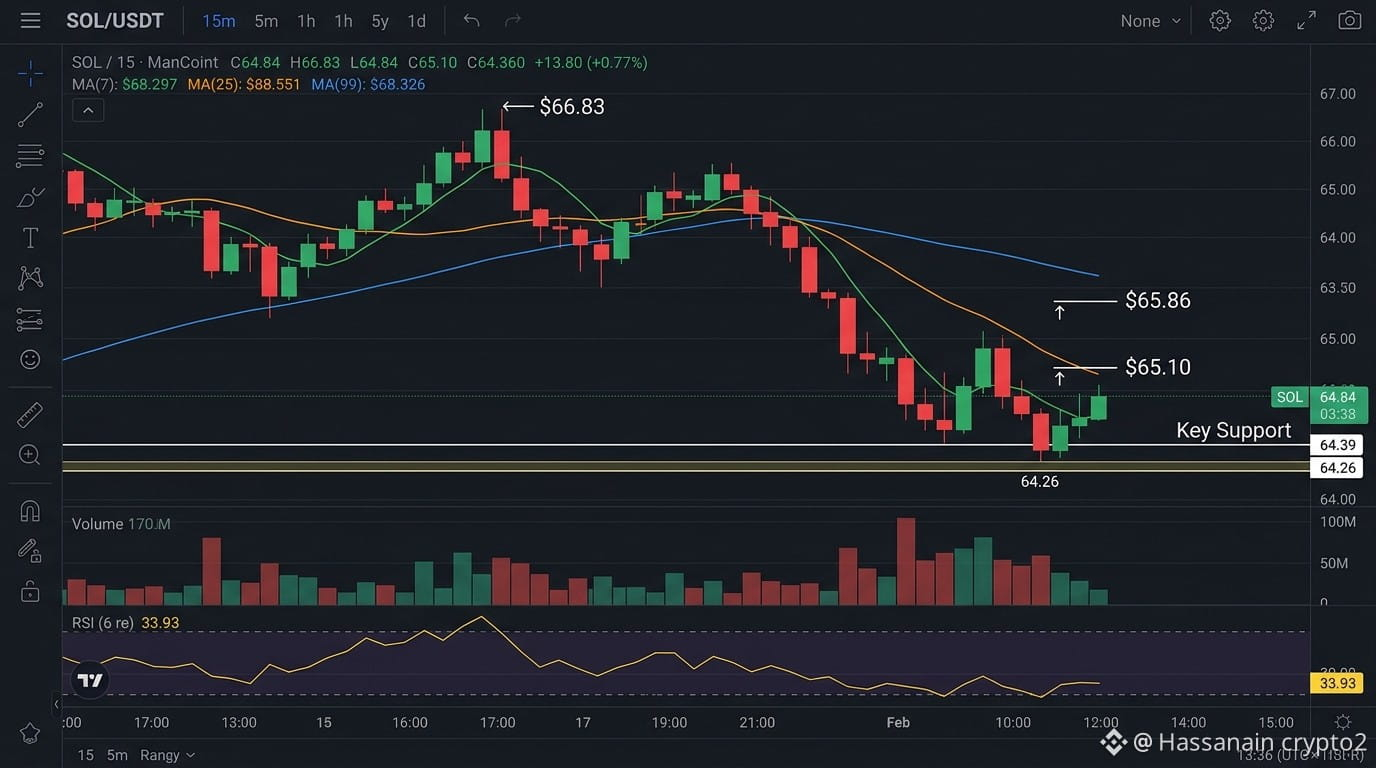Select the 5y timeframe tab
This screenshot has width=1376, height=768.
point(380,21)
